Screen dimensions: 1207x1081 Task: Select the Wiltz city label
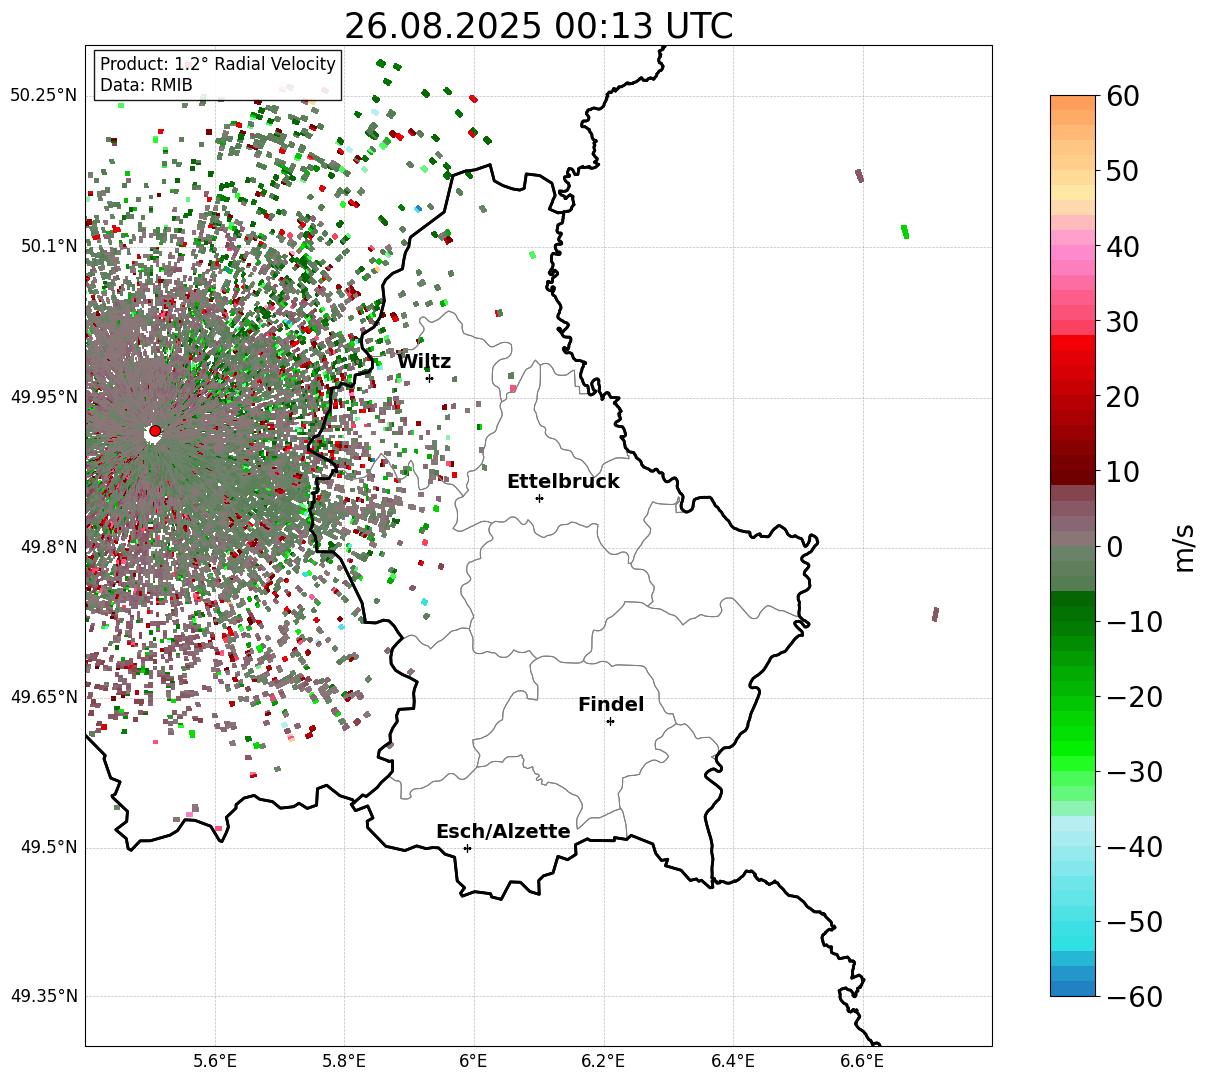(x=424, y=362)
